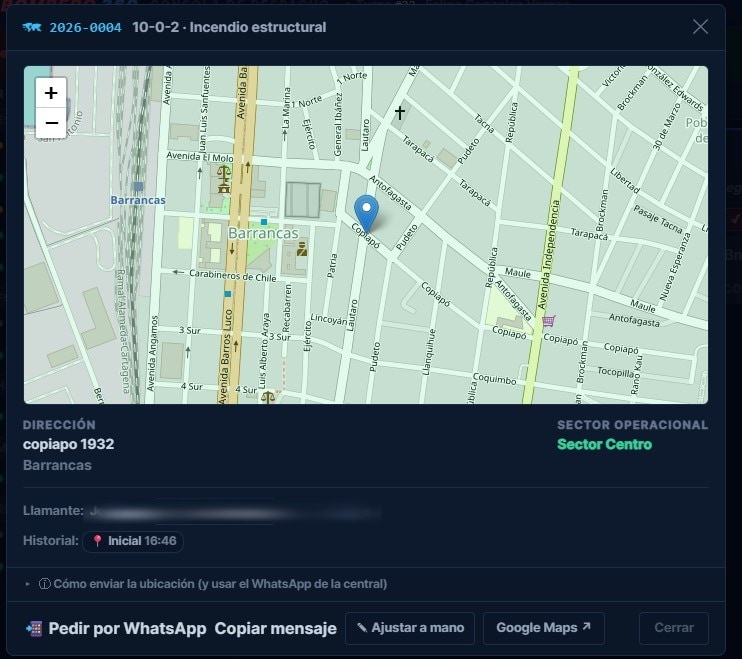Click '10-0-2 · Incendio estructural' title
742x659 pixels.
pyautogui.click(x=230, y=27)
